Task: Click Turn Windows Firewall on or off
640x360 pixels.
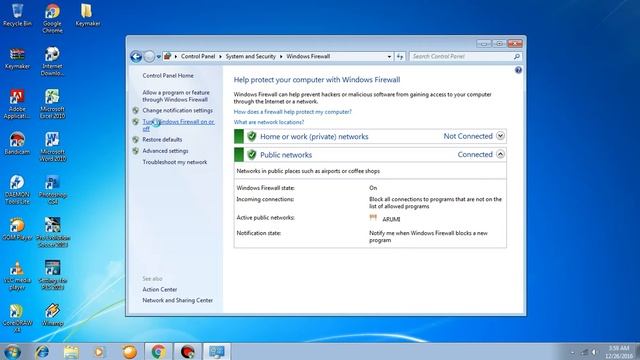Action: pyautogui.click(x=178, y=125)
